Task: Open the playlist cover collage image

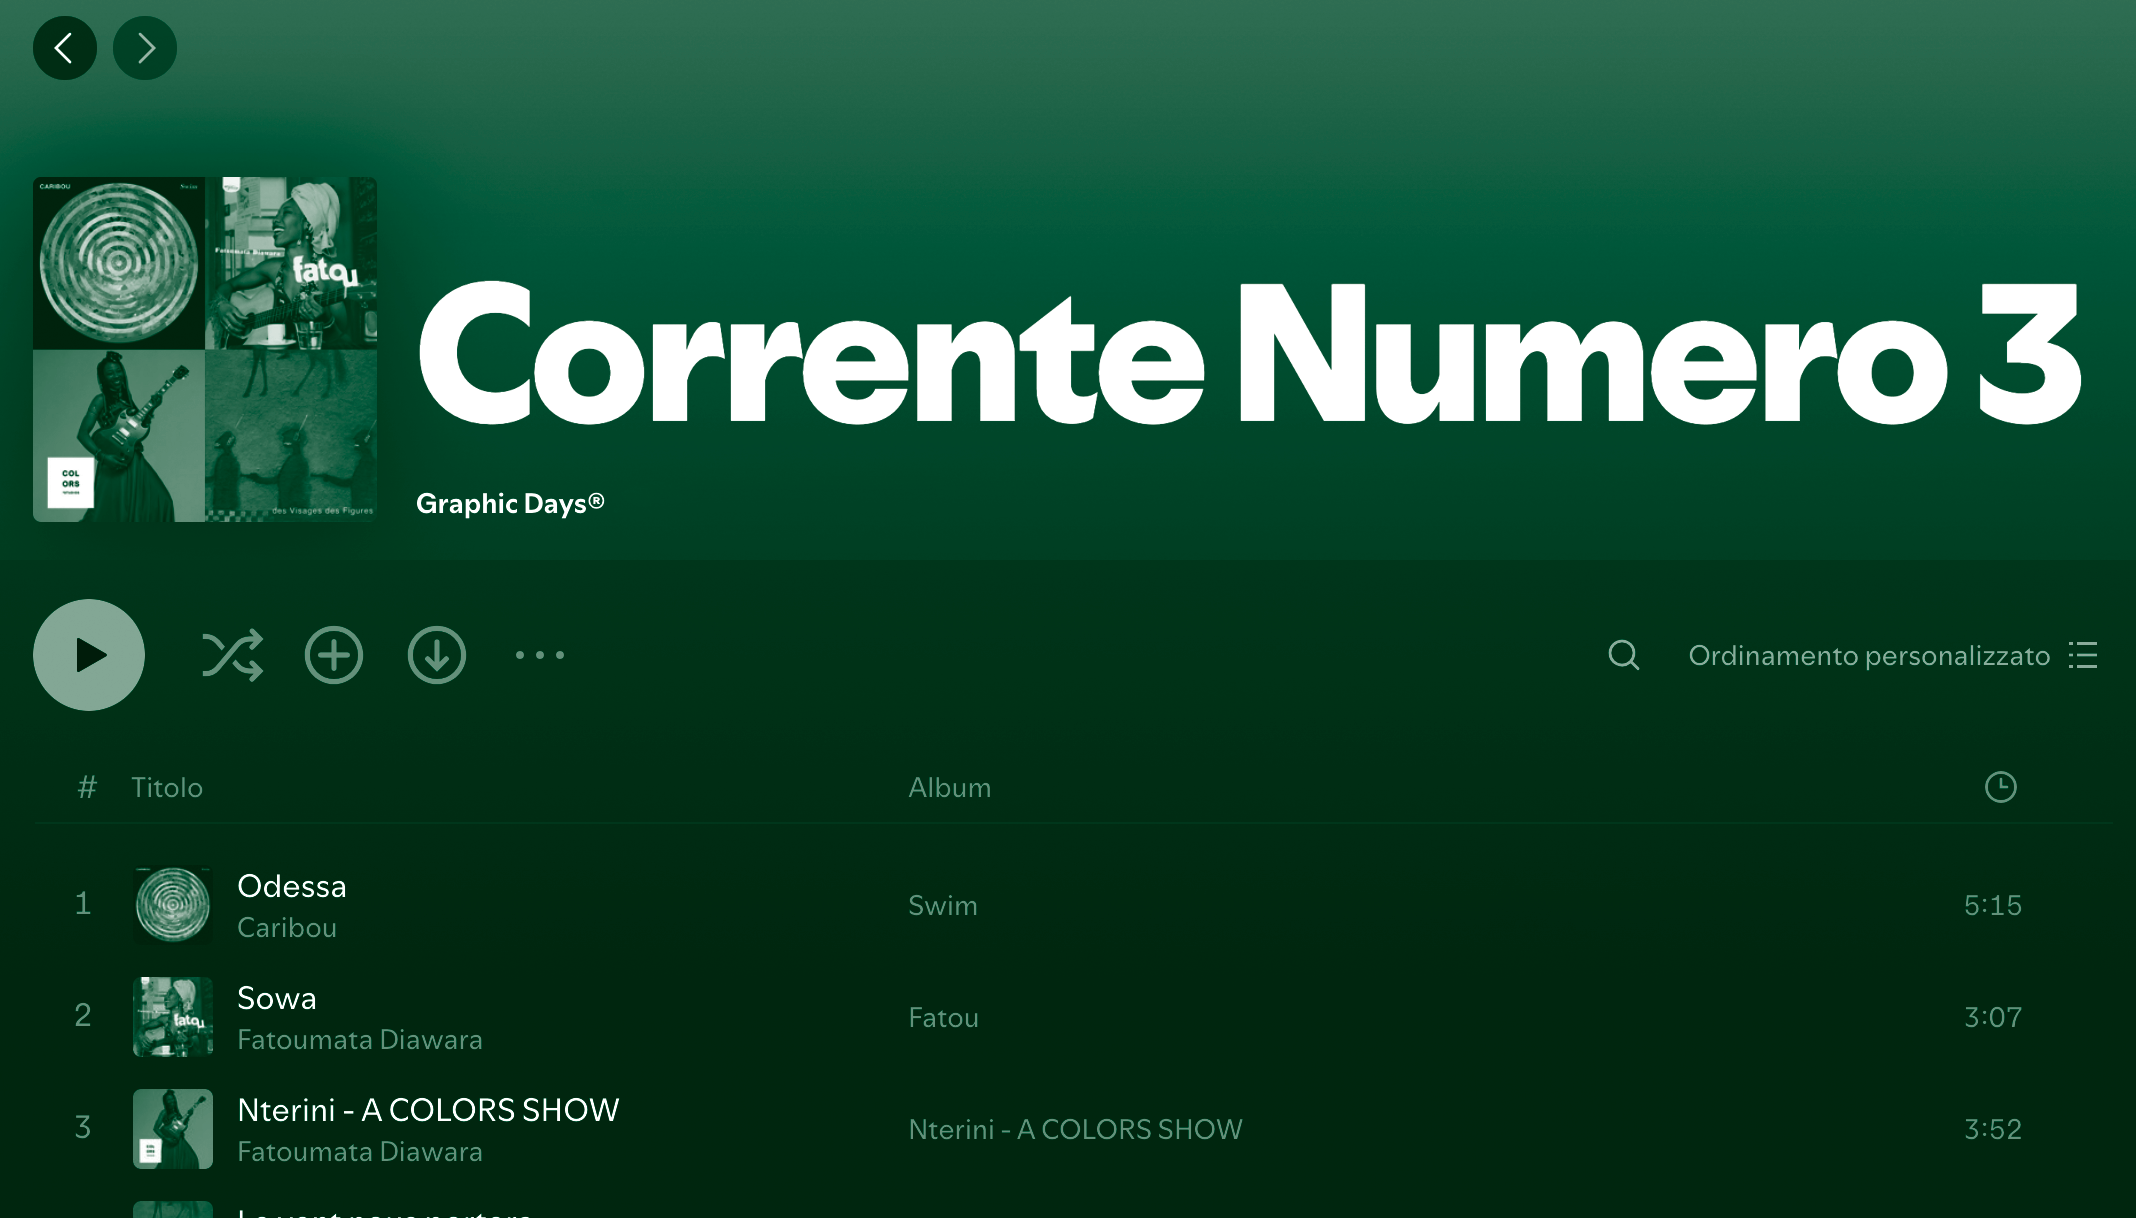Action: click(205, 349)
